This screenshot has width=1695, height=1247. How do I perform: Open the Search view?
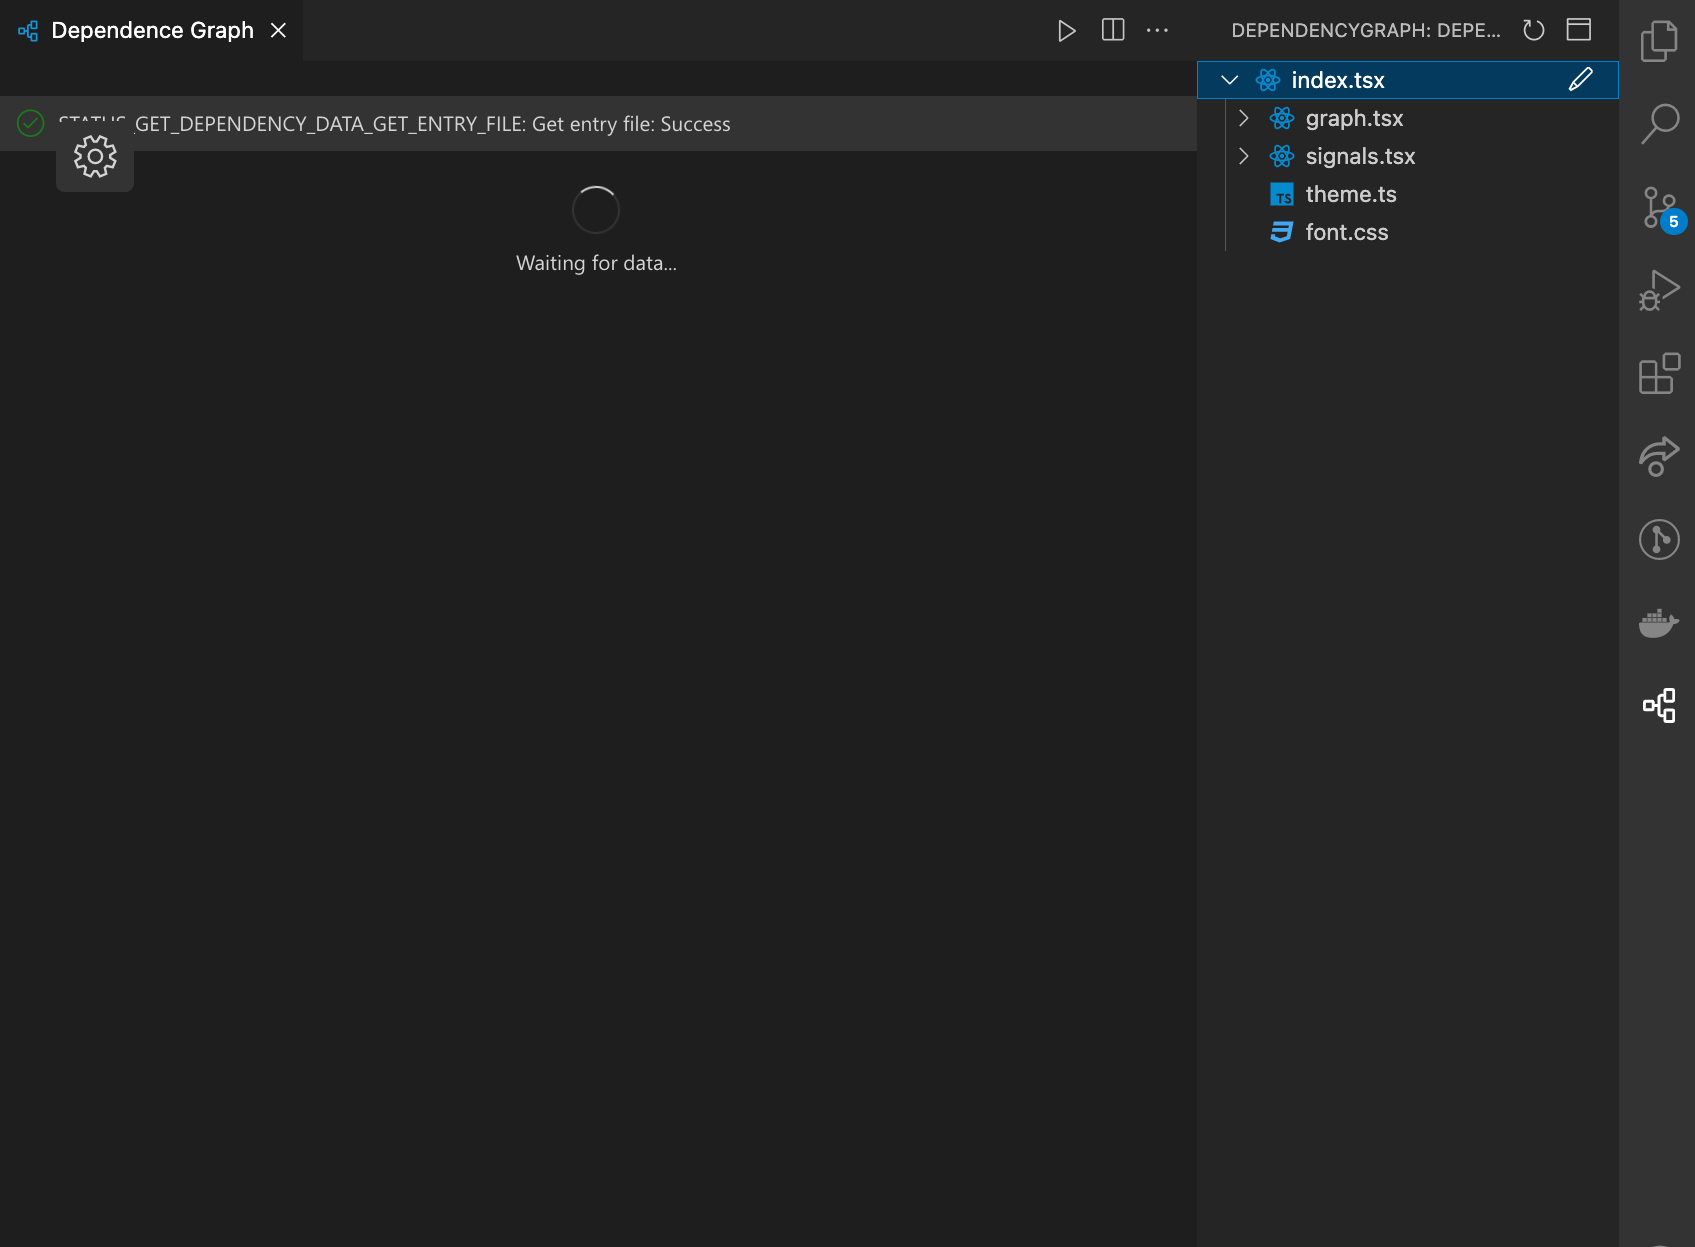[x=1659, y=123]
